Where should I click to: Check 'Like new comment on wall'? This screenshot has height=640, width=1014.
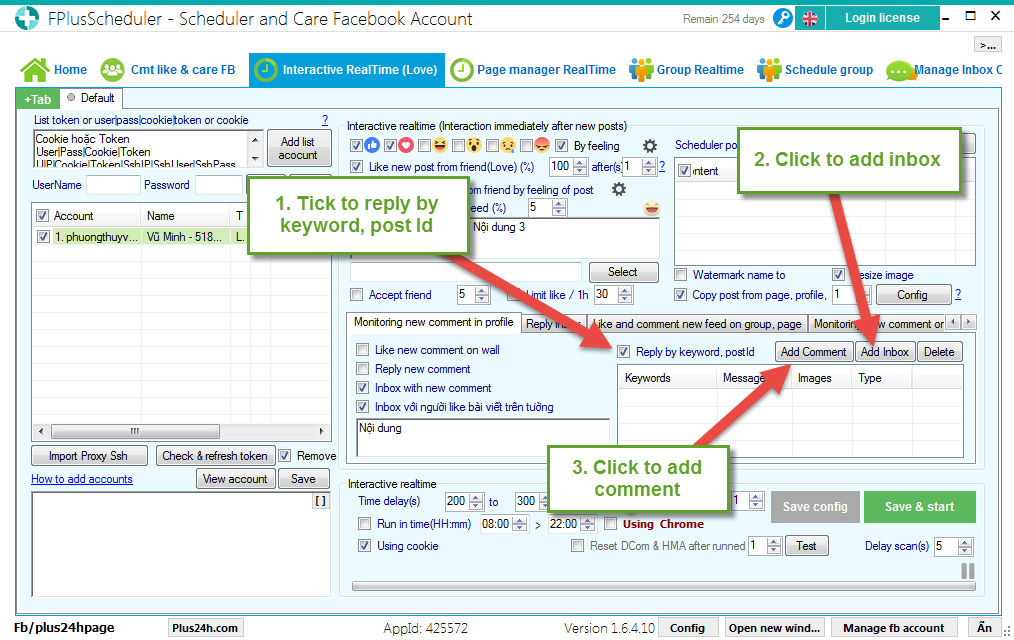pyautogui.click(x=363, y=350)
